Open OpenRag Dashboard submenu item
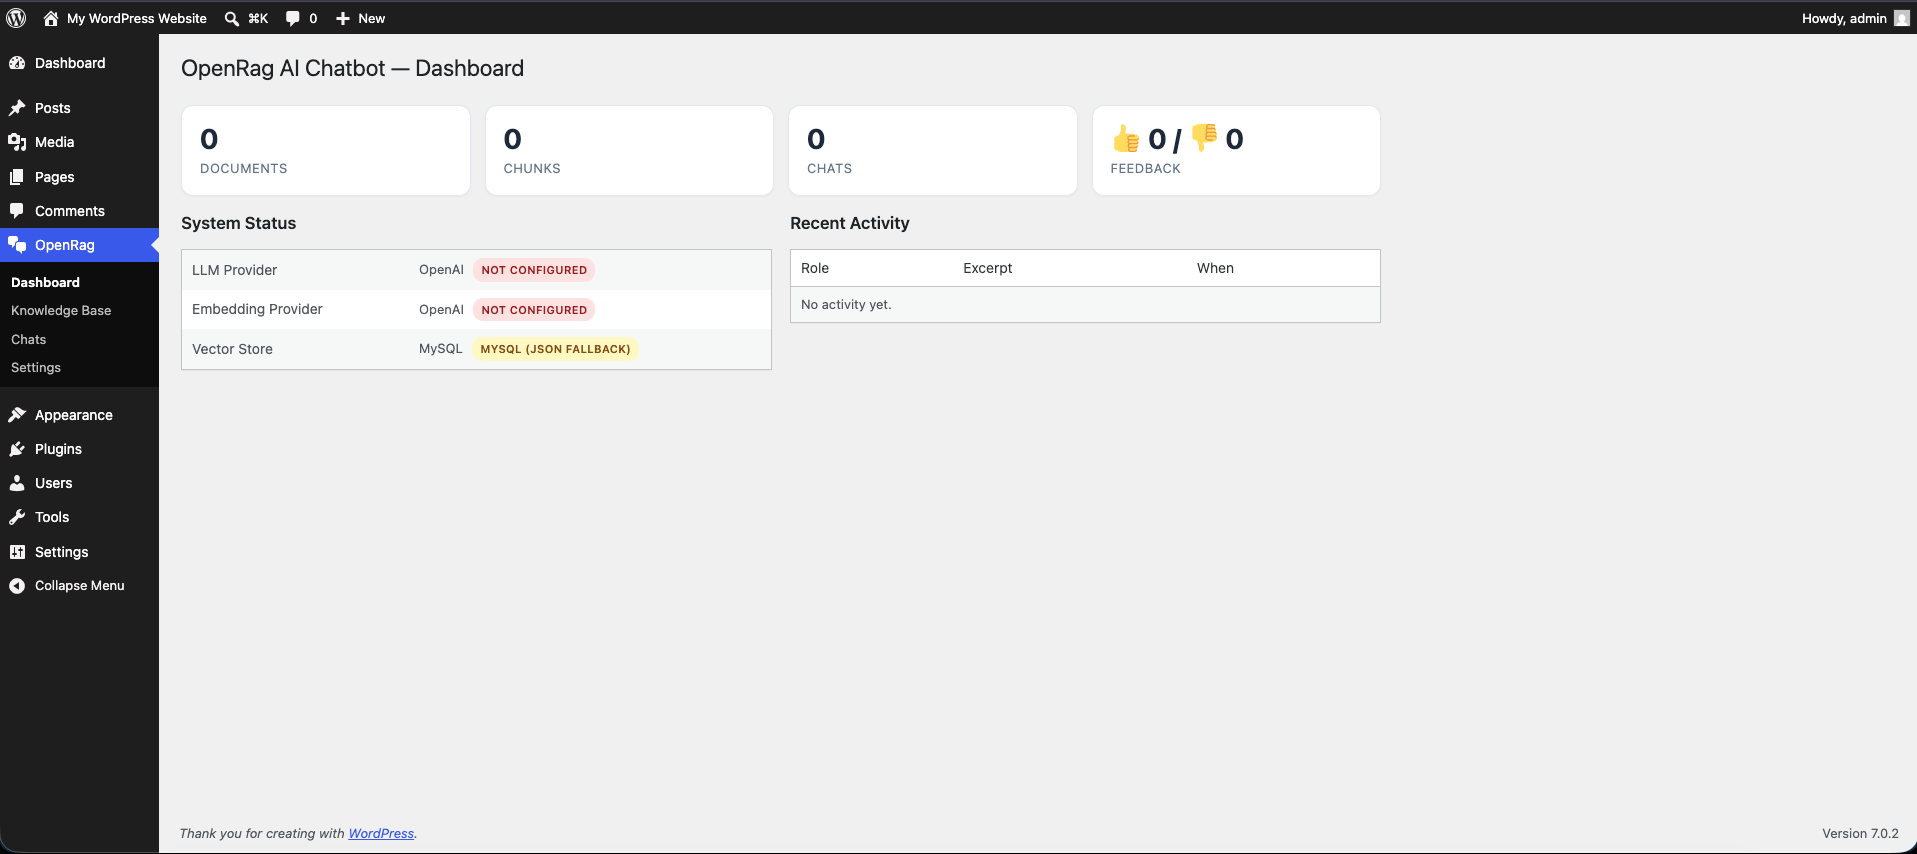This screenshot has width=1917, height=854. 45,283
